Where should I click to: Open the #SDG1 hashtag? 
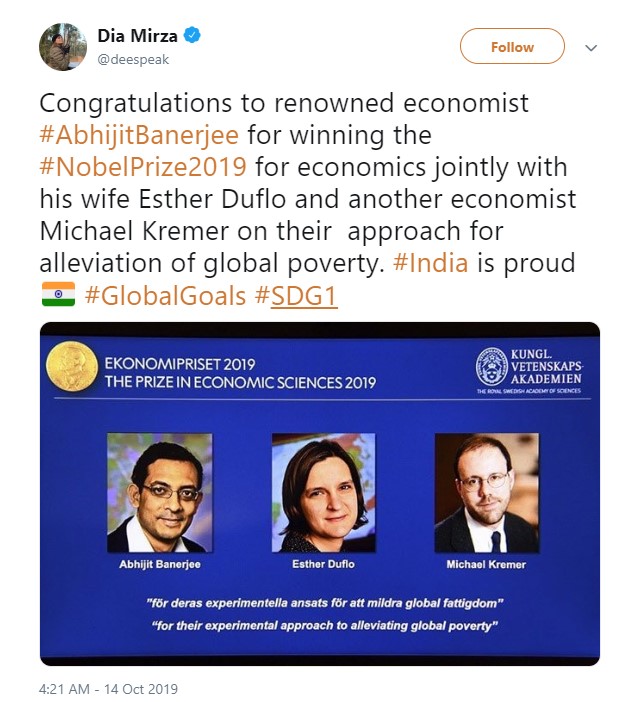[304, 296]
